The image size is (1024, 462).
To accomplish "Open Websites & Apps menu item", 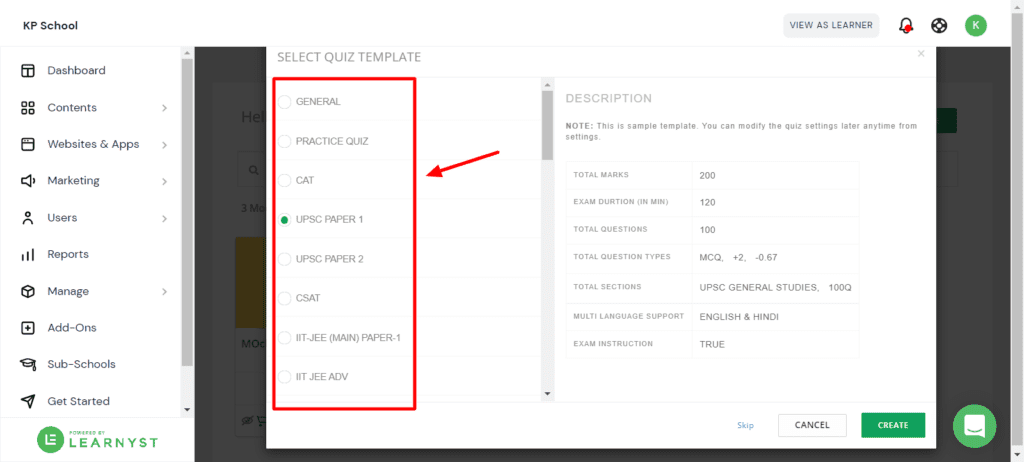I will [93, 144].
